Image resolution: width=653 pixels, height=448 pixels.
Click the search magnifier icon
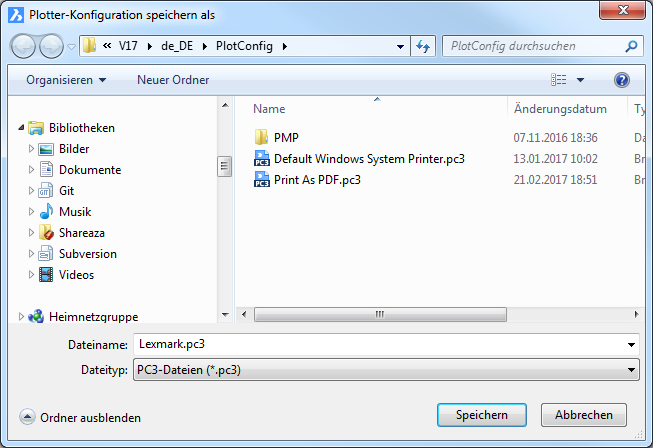630,46
